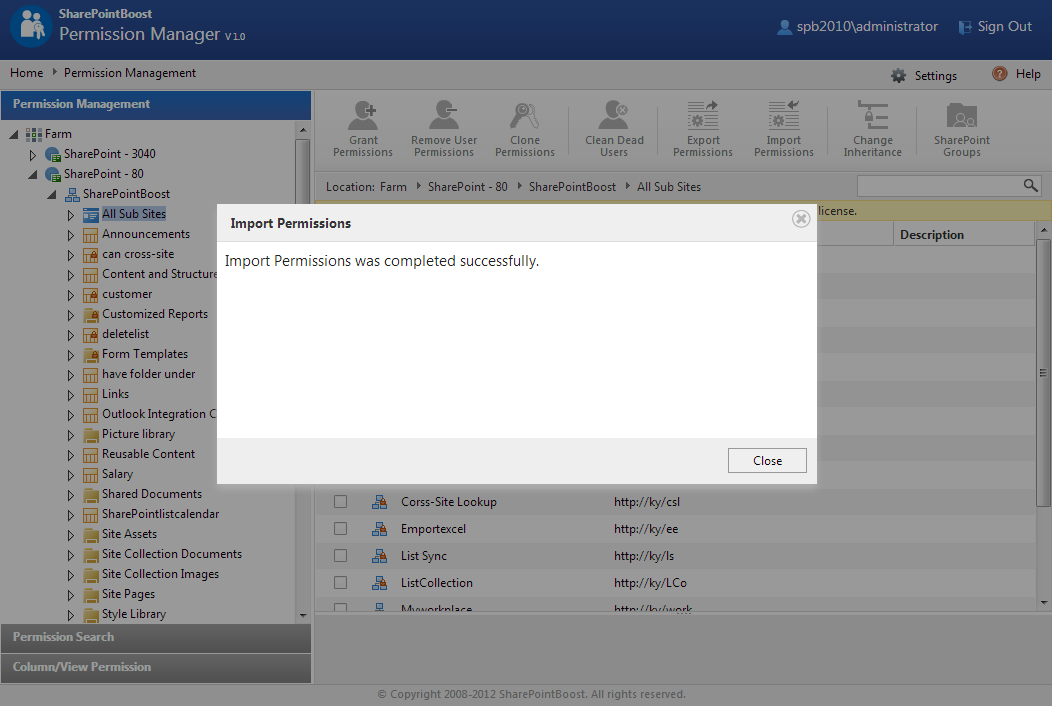1052x706 pixels.
Task: Go to Home breadcrumb
Action: (x=26, y=72)
